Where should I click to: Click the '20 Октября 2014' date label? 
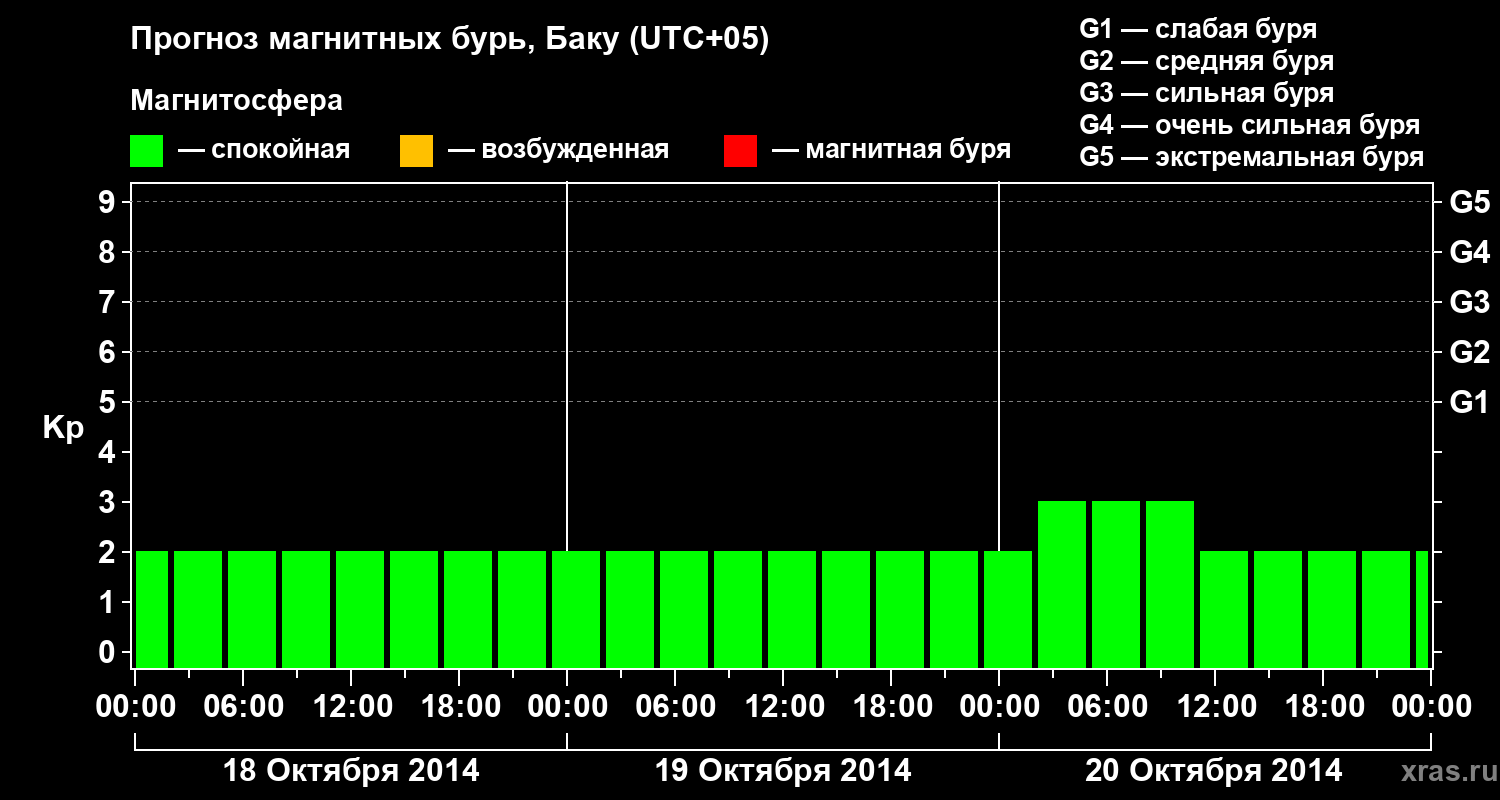tap(1214, 771)
